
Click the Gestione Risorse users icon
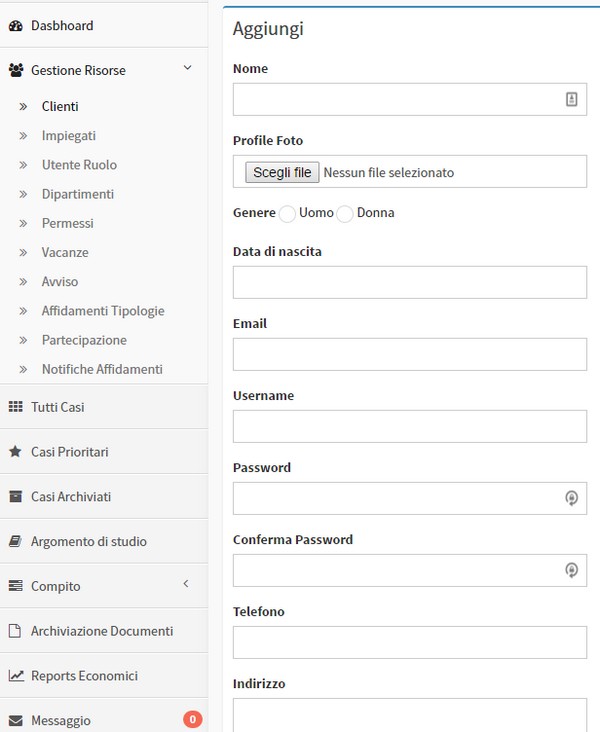(15, 71)
